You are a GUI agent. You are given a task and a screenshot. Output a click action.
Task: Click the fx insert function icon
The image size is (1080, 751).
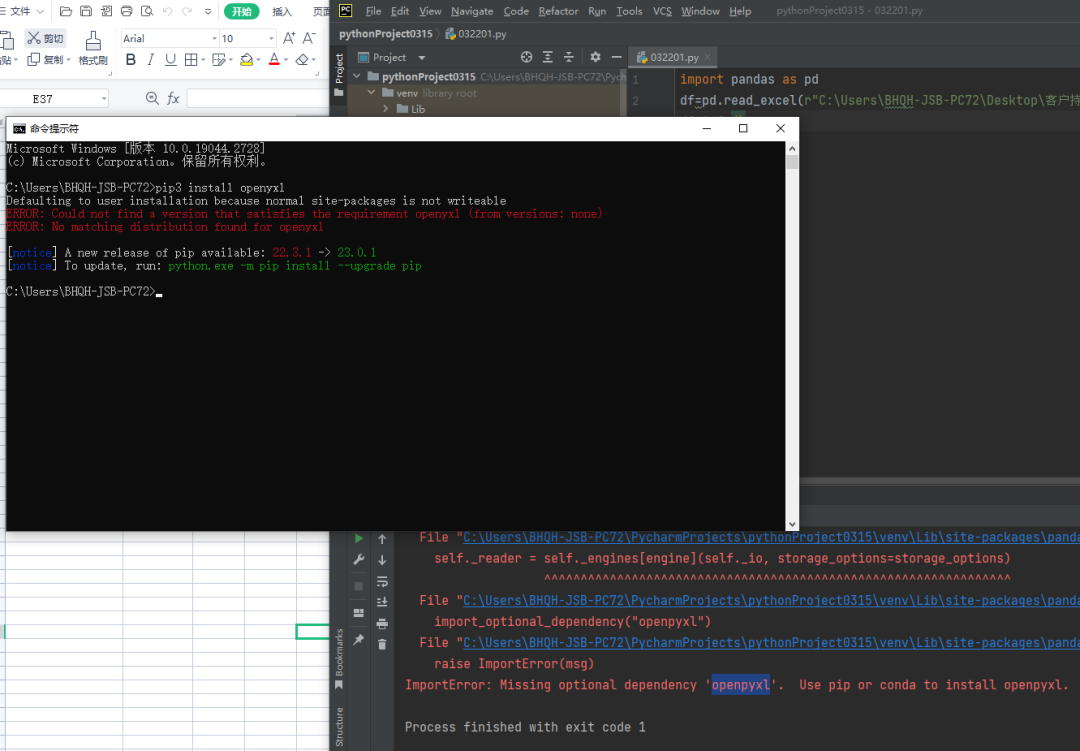point(173,98)
